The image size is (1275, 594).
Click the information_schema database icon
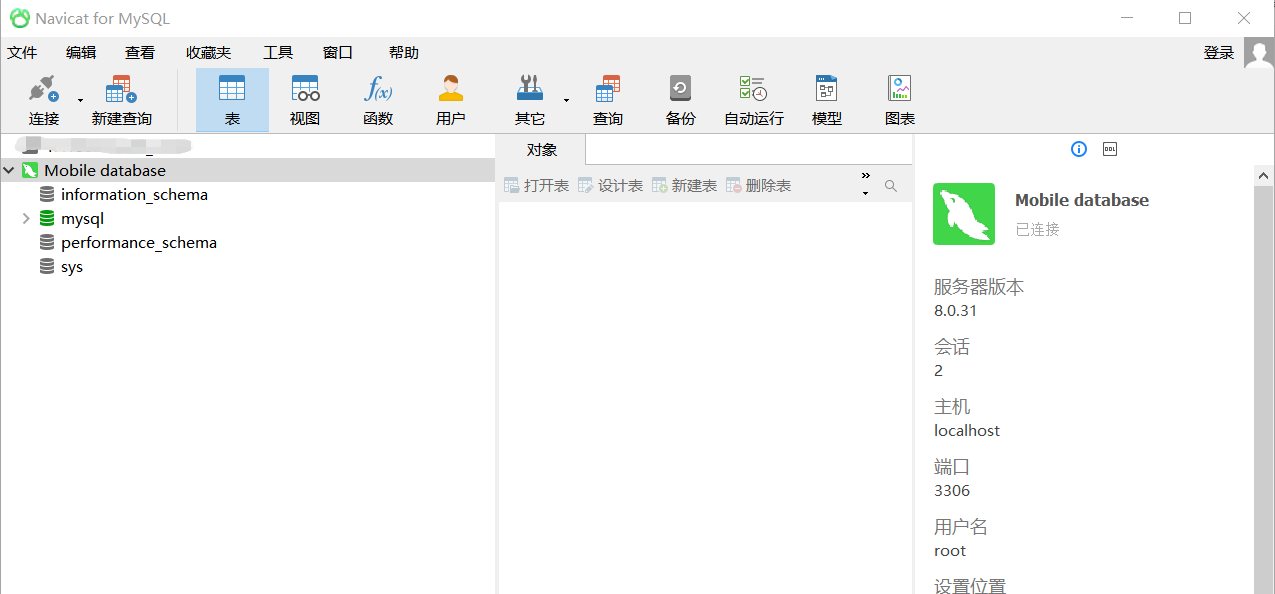pyautogui.click(x=47, y=195)
